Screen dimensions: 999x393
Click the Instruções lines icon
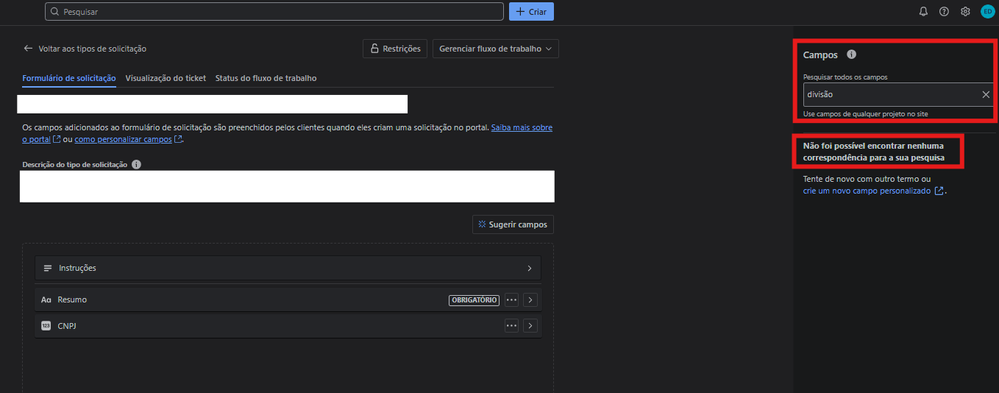(48, 268)
